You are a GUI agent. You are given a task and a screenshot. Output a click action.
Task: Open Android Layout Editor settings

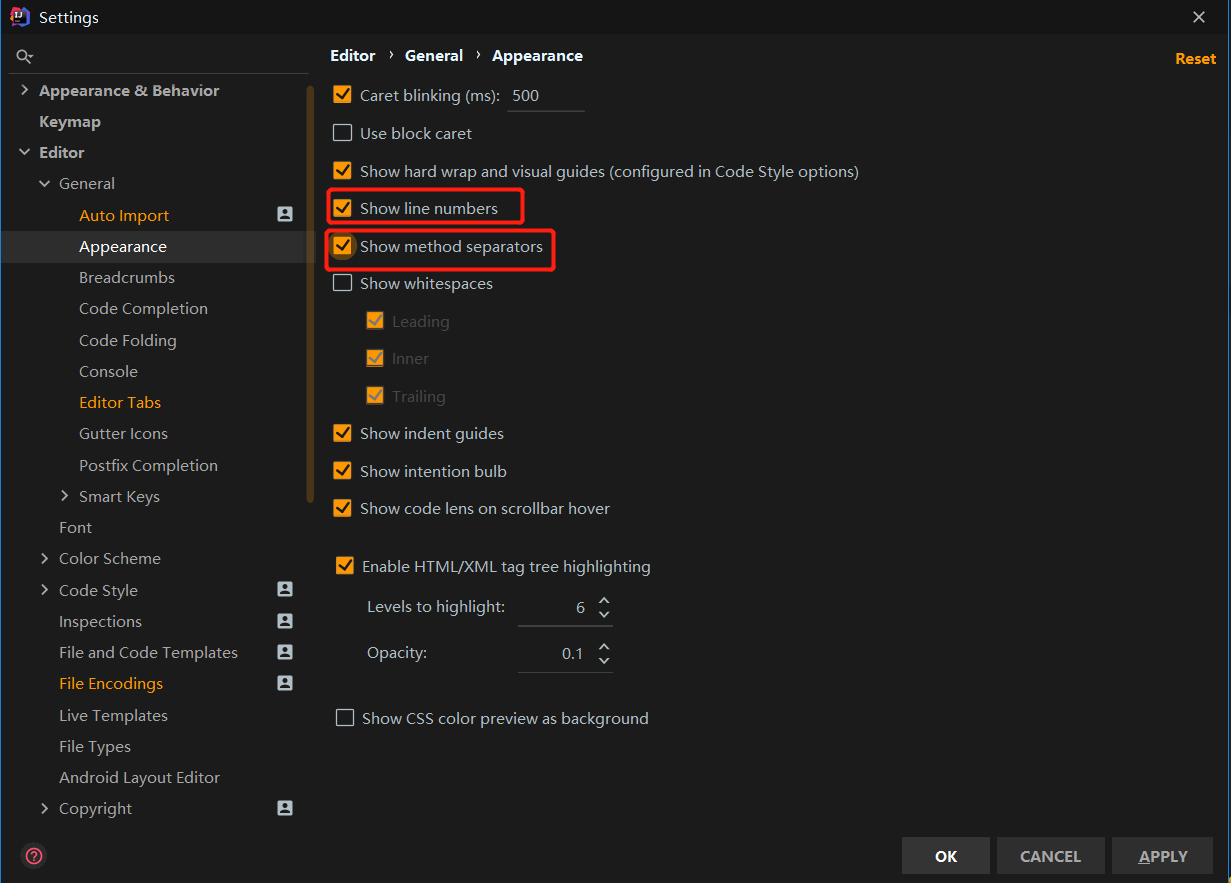click(x=139, y=777)
